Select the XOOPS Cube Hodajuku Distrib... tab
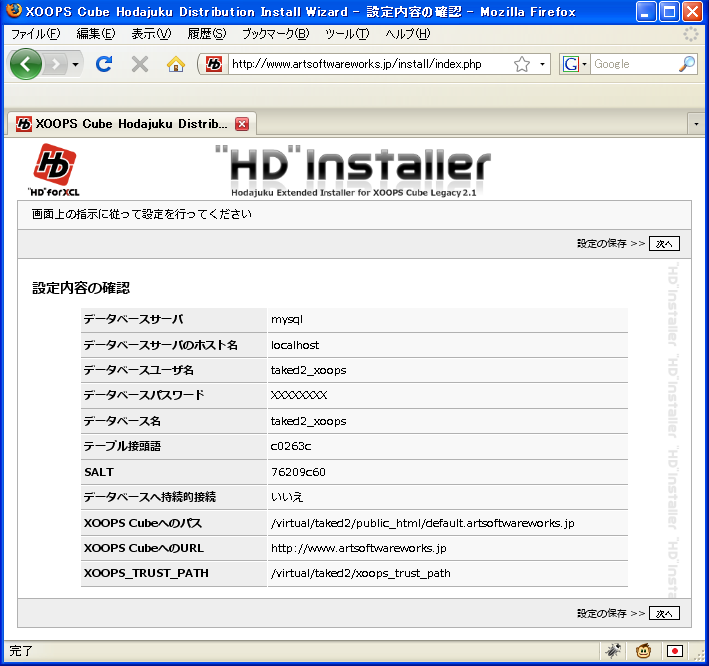The height and width of the screenshot is (666, 709). (x=131, y=123)
